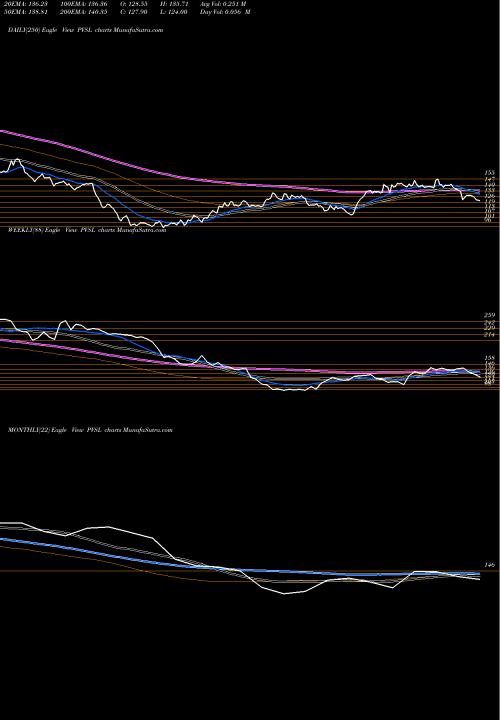This screenshot has height=720, width=500.
Task: Click the 155 price label on daily chart
Action: click(489, 173)
